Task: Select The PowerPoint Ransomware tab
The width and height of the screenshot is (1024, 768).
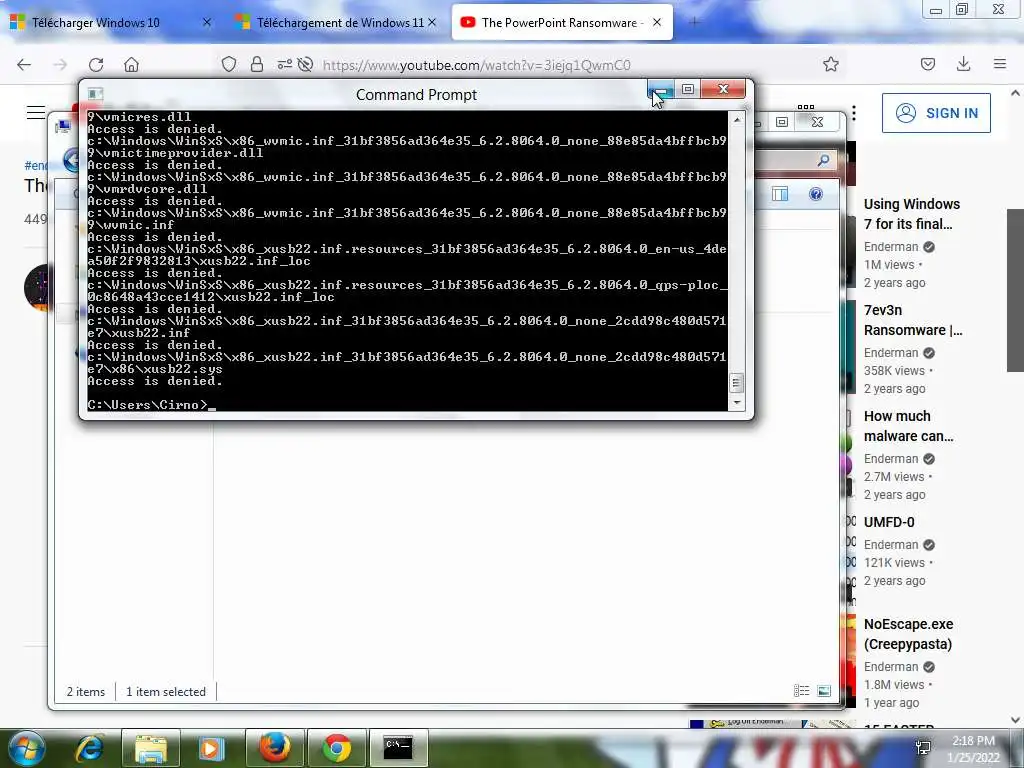Action: click(x=562, y=23)
